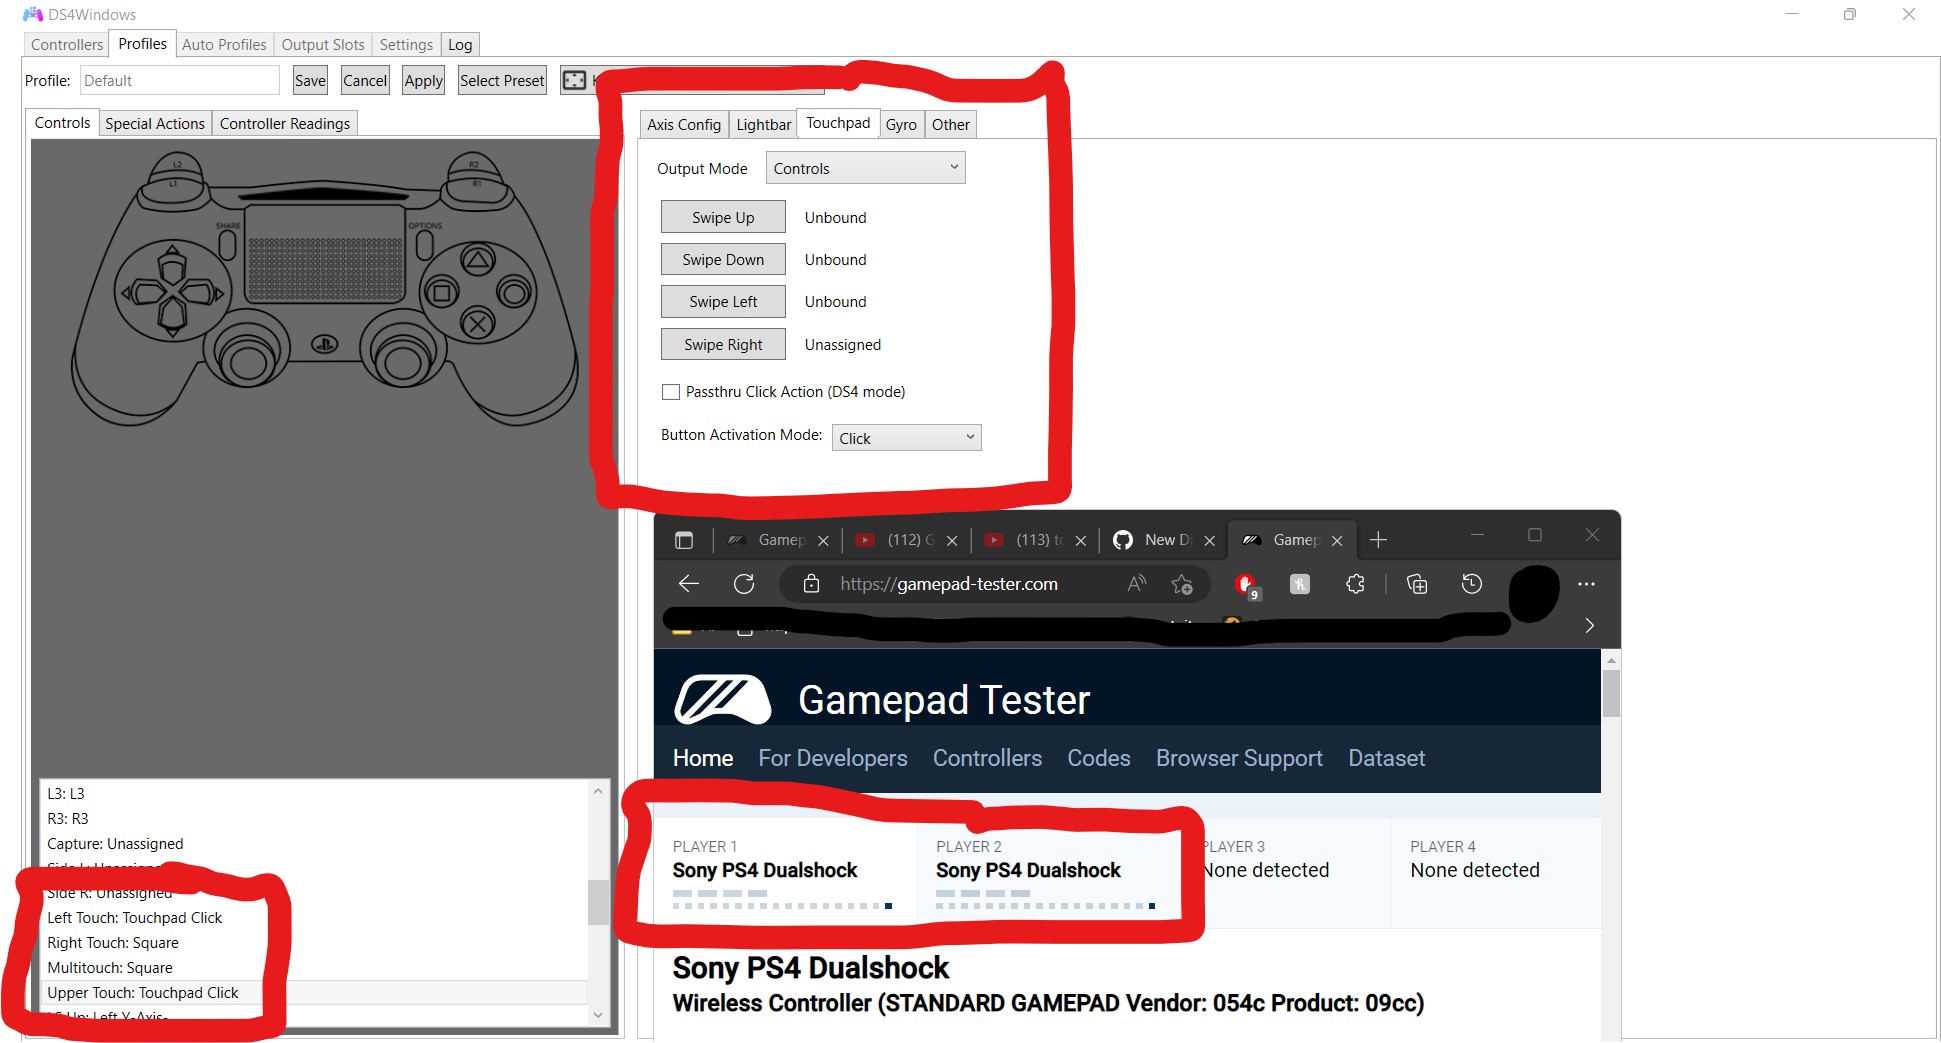Open the browser settings and more menu
This screenshot has height=1043, width=1941.
1586,584
